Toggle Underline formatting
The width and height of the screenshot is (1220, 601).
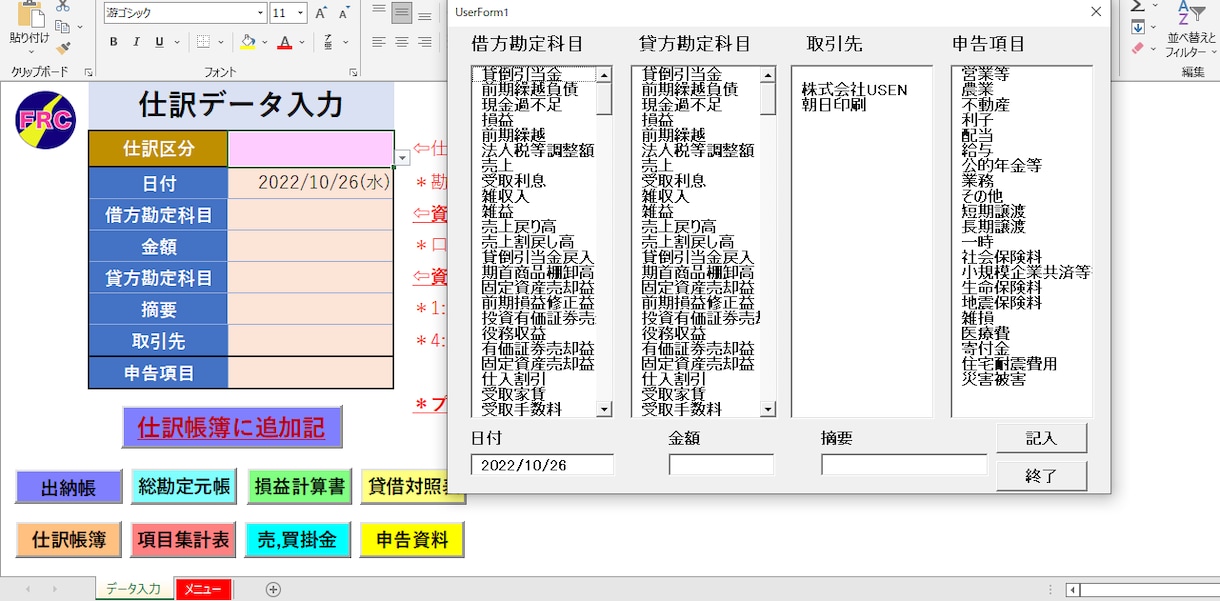coord(160,42)
